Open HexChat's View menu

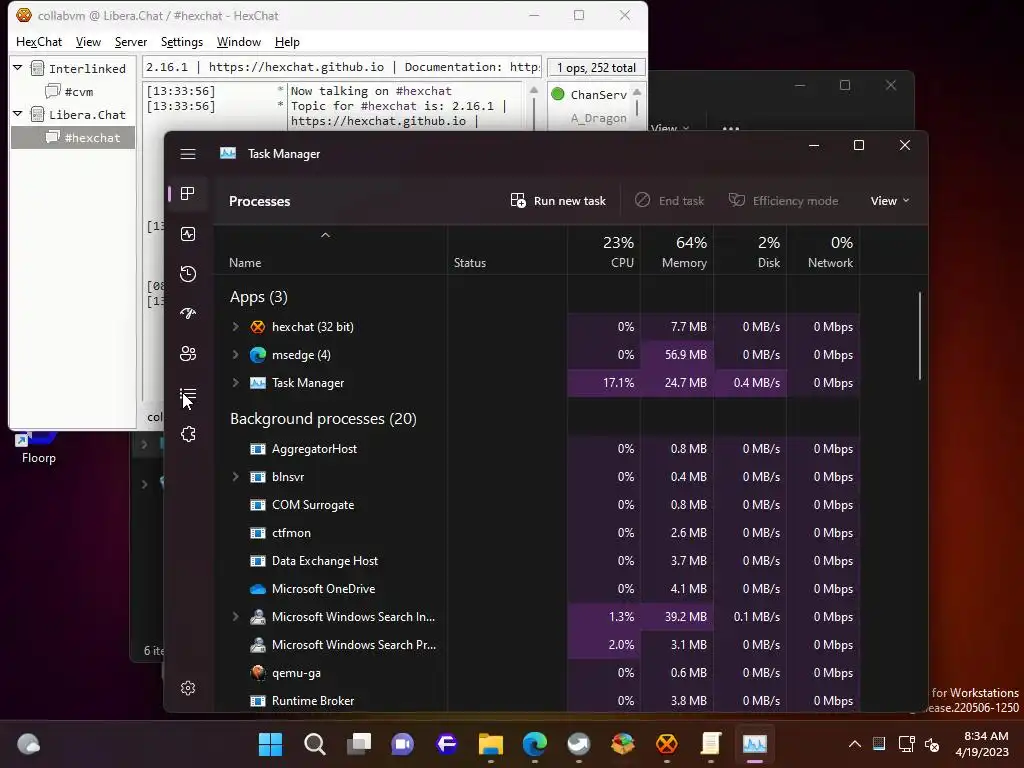[88, 42]
